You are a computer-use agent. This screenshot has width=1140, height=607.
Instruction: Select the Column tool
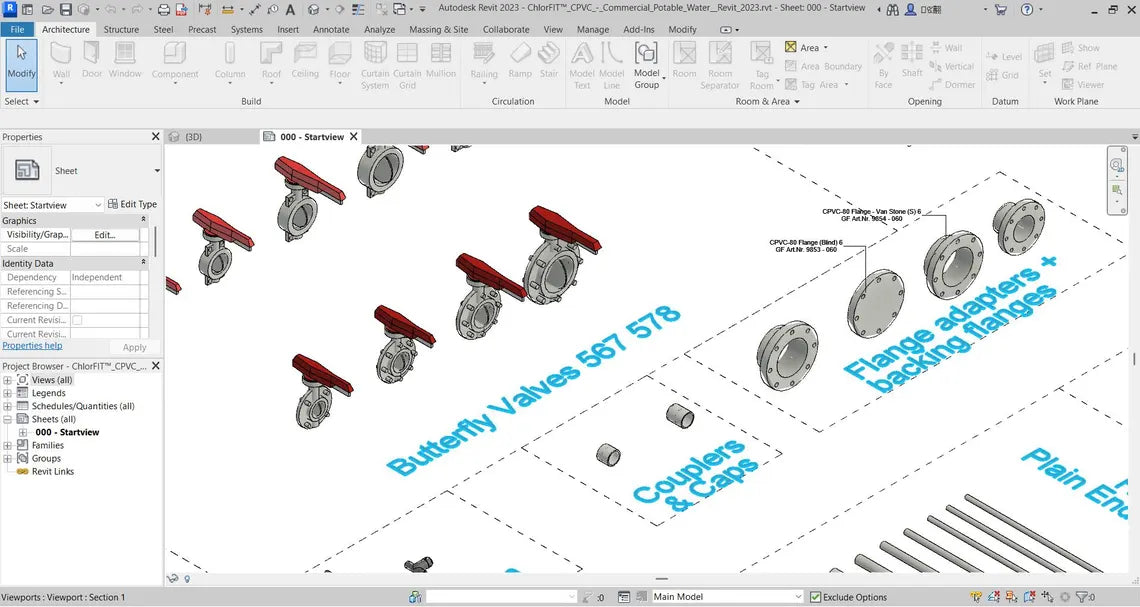[x=230, y=62]
